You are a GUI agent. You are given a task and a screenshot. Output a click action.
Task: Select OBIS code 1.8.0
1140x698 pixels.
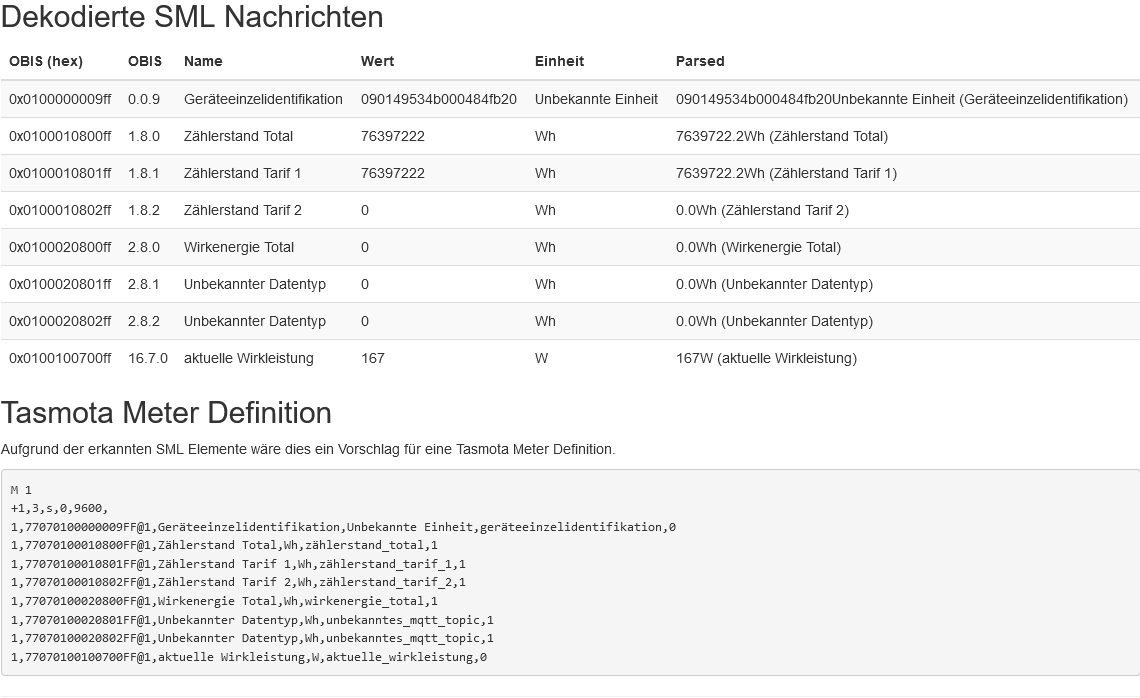click(144, 136)
